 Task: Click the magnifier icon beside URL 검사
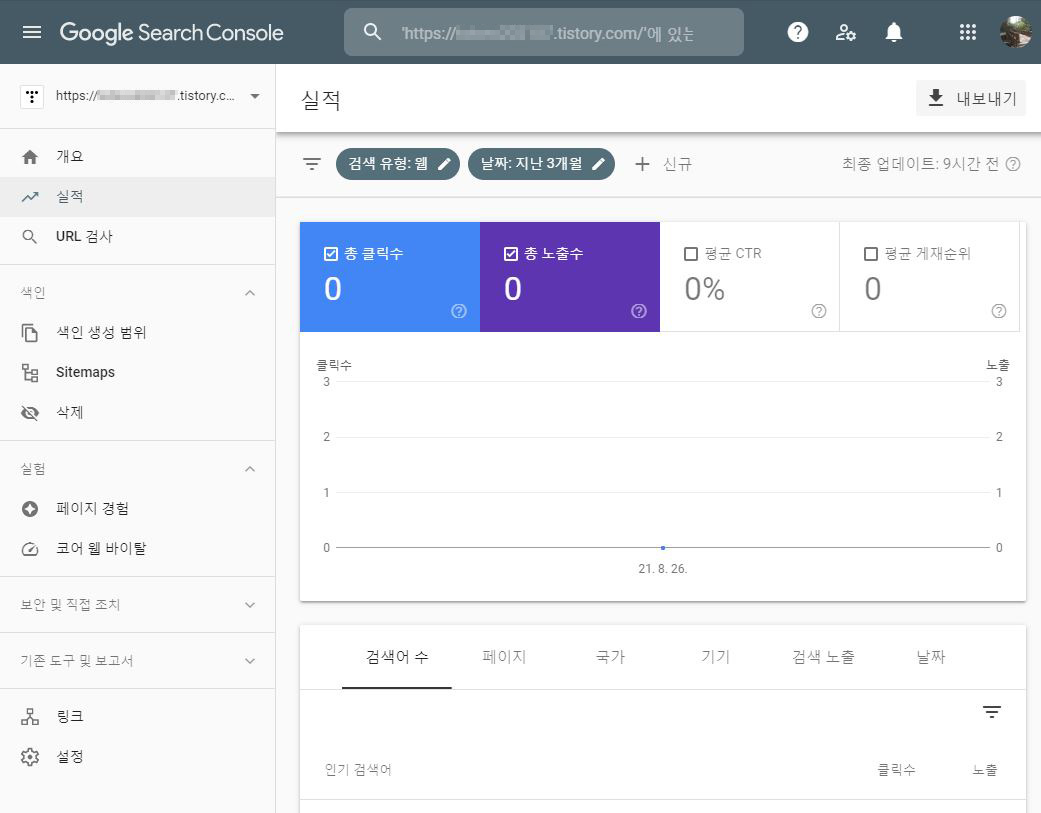29,237
